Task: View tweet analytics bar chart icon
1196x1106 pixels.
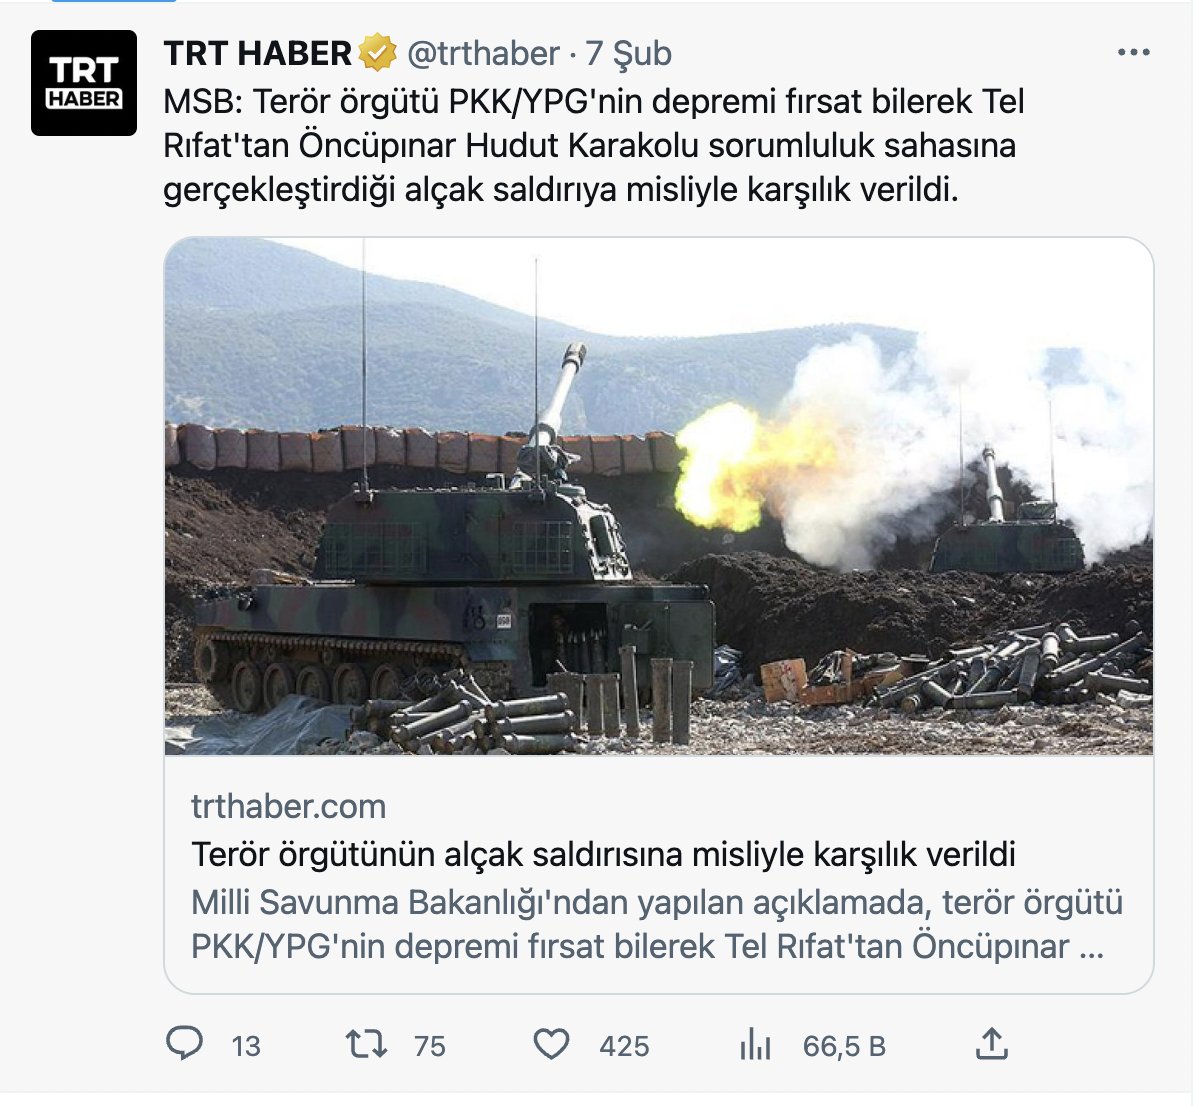Action: point(755,1044)
